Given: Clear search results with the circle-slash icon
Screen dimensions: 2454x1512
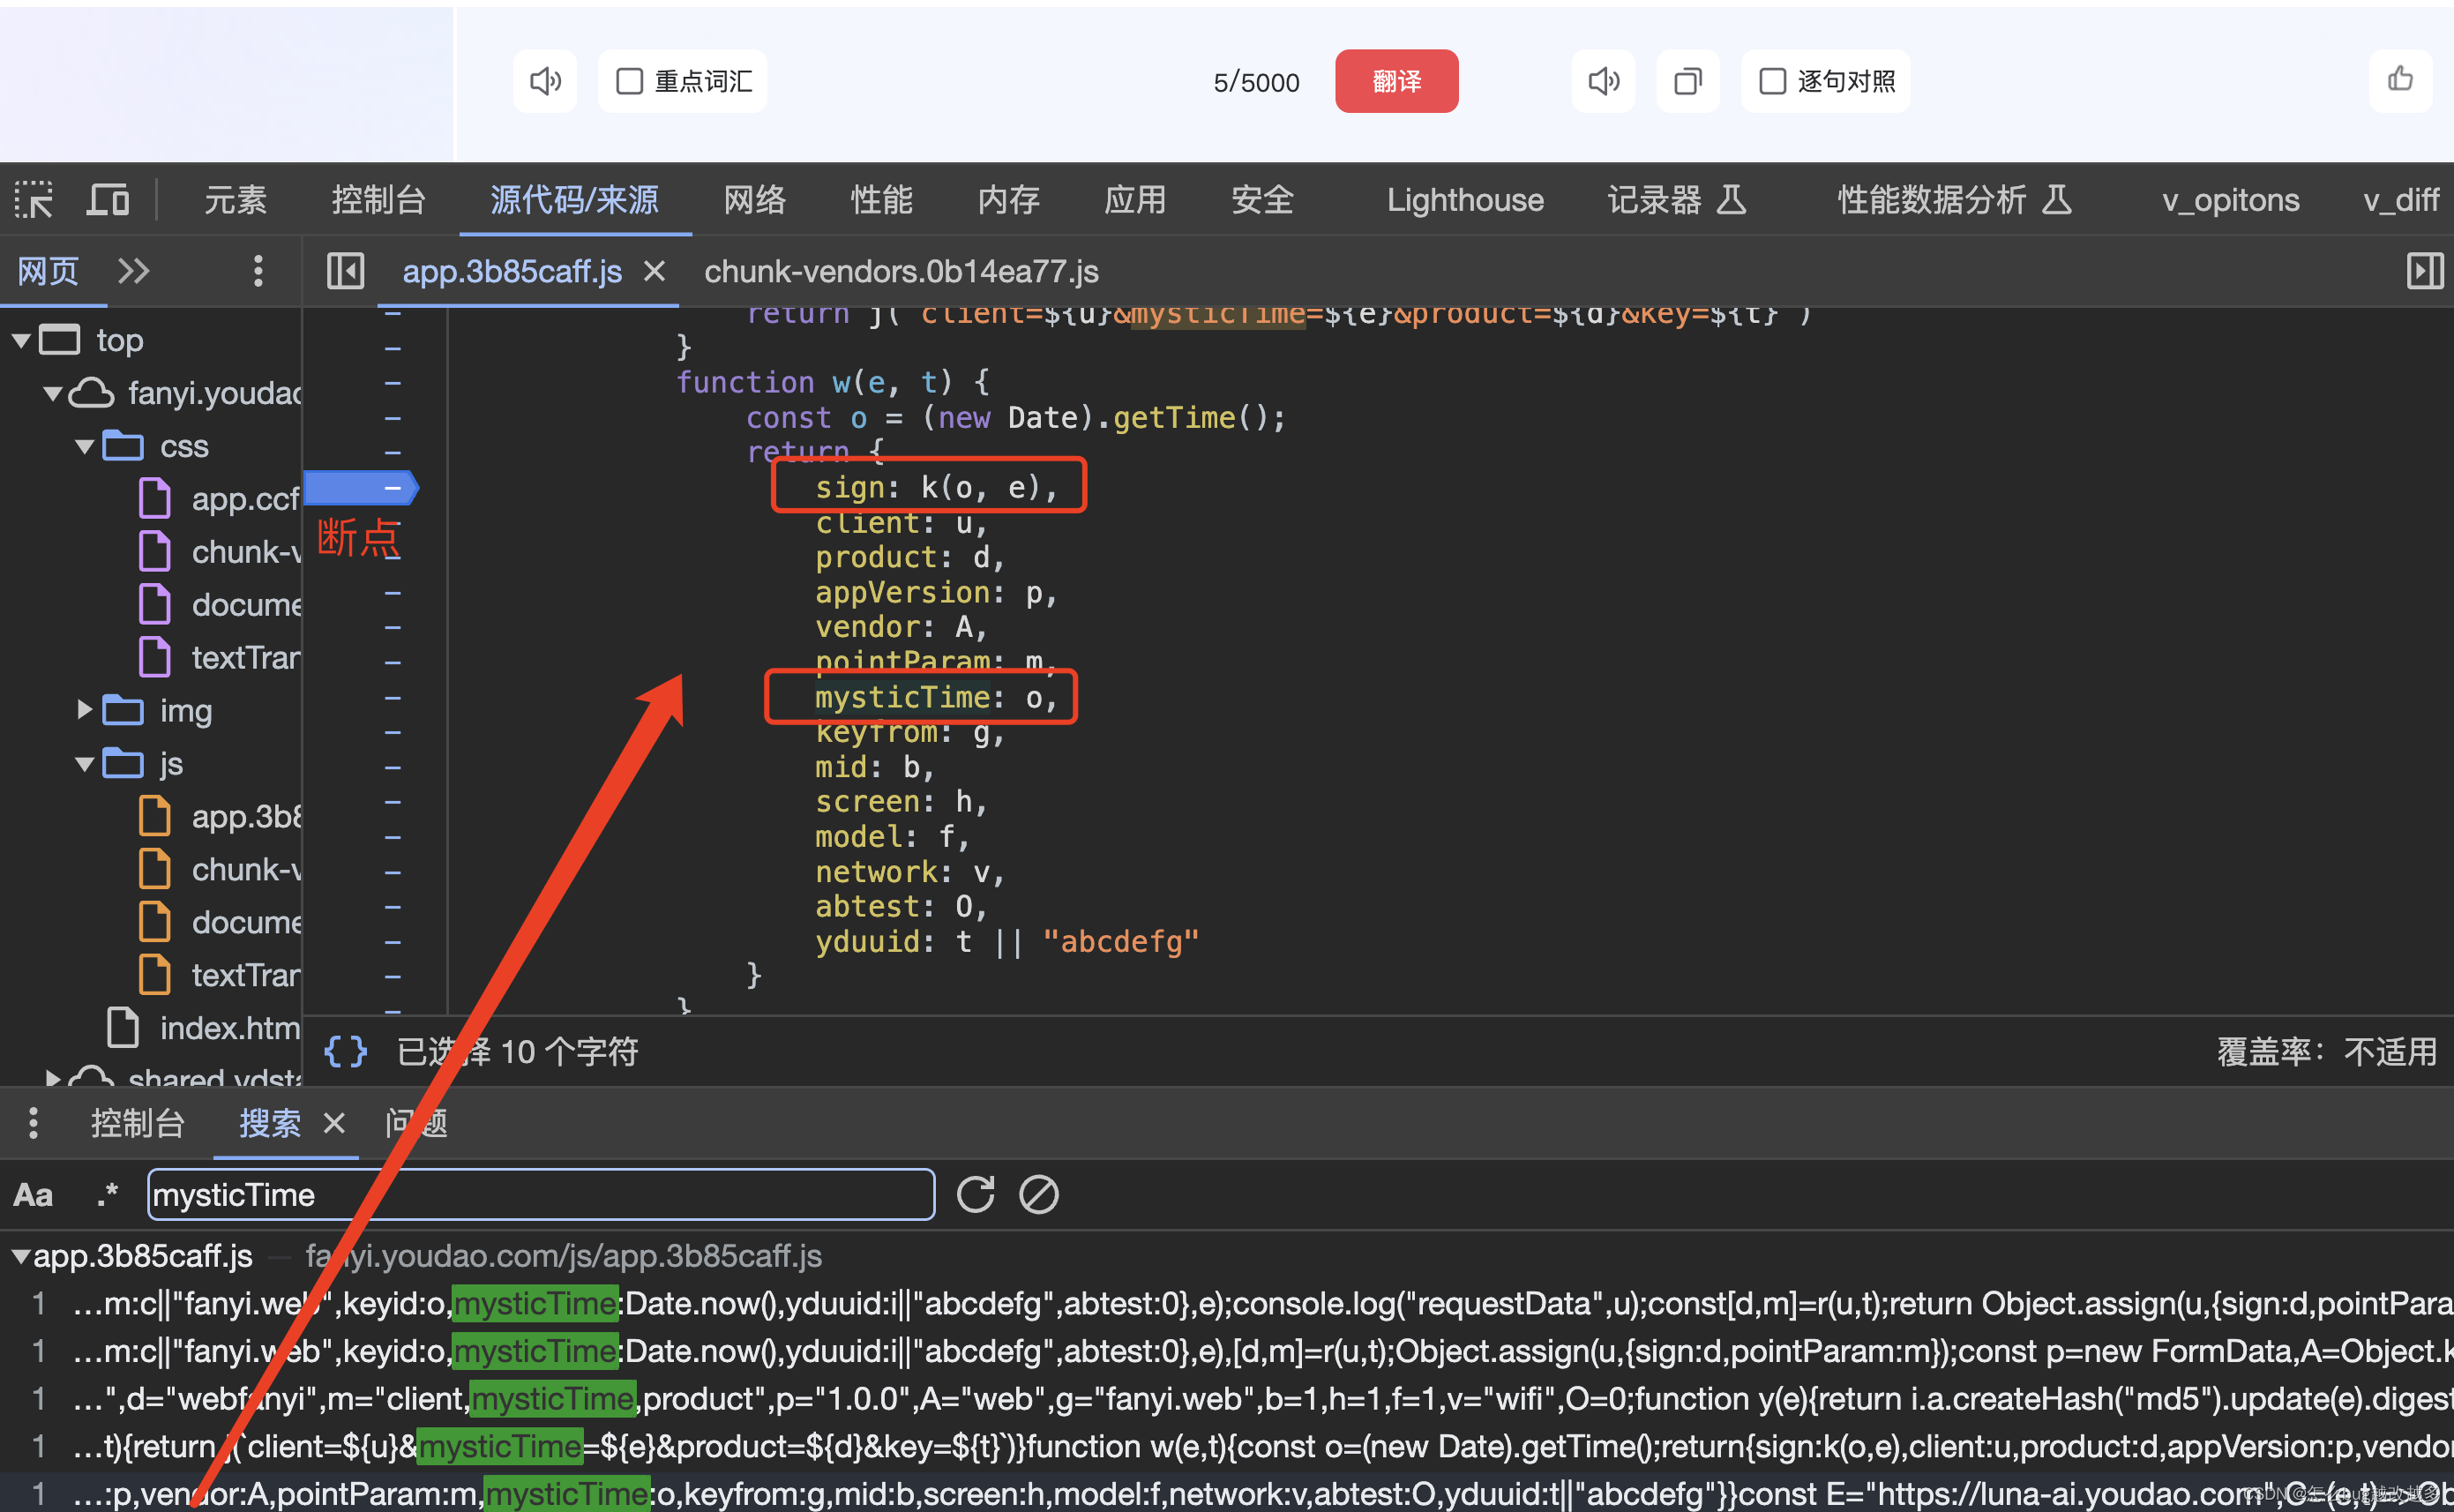Looking at the screenshot, I should [1038, 1194].
